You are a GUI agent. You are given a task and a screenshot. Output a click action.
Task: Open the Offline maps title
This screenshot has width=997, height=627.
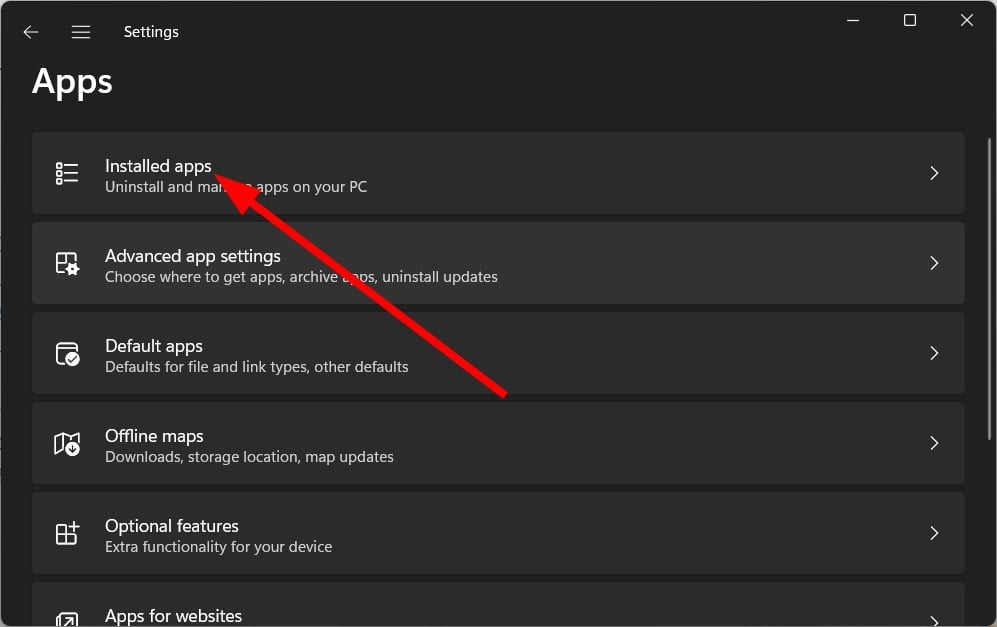[154, 436]
